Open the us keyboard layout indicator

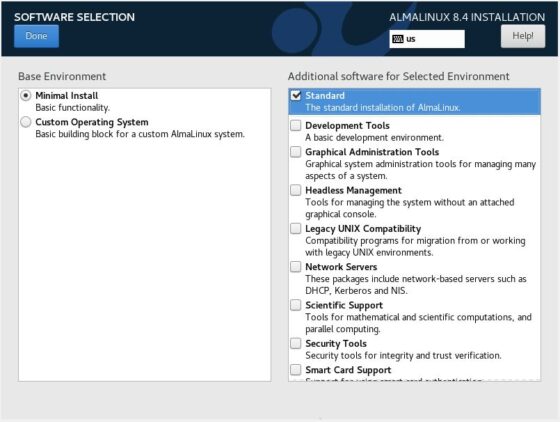(x=427, y=39)
